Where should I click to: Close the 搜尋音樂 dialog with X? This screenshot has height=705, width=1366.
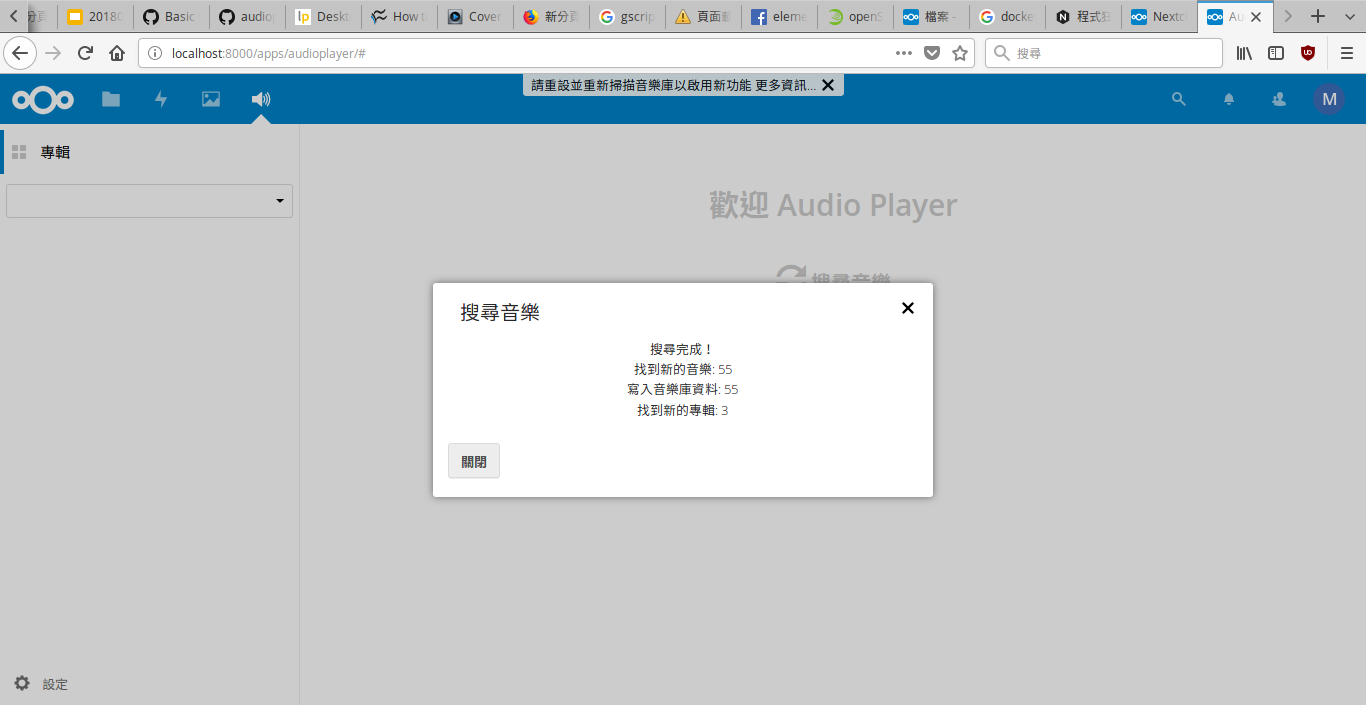908,308
